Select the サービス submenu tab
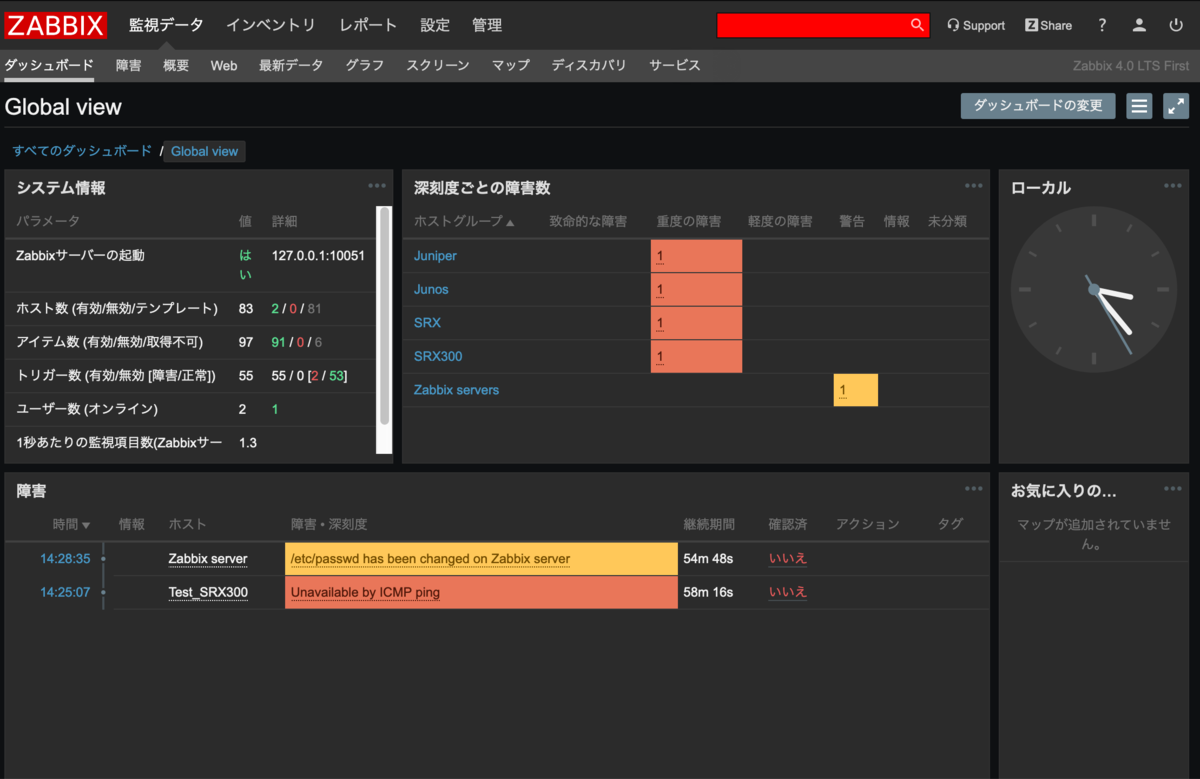The height and width of the screenshot is (779, 1200). pyautogui.click(x=675, y=65)
